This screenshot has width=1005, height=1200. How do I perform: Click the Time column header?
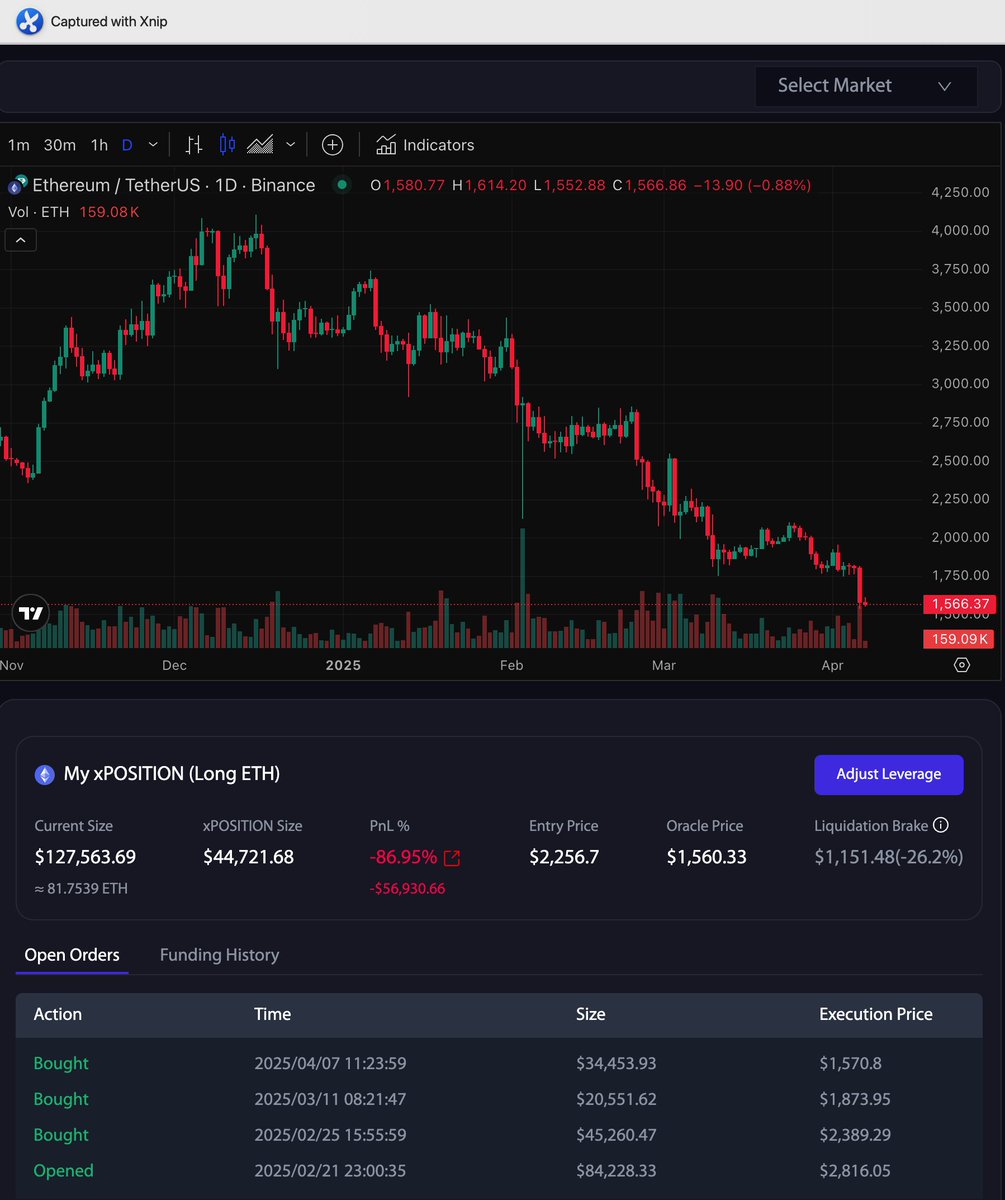point(272,1014)
